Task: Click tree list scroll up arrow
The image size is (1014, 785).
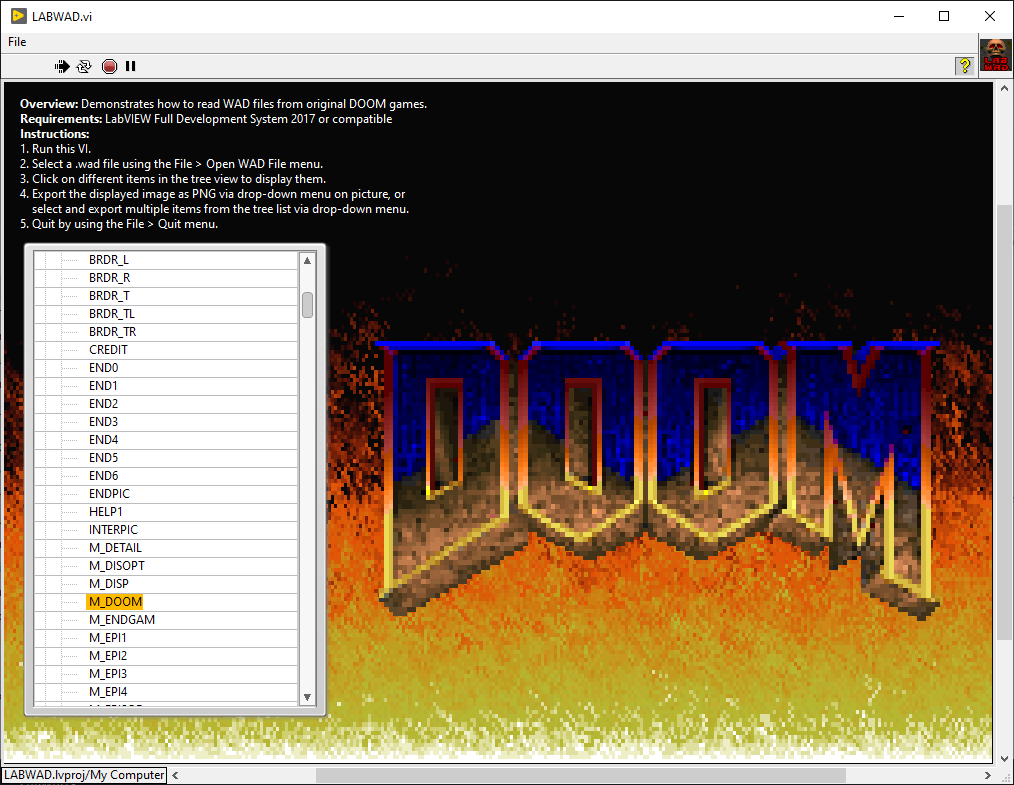Action: coord(307,261)
